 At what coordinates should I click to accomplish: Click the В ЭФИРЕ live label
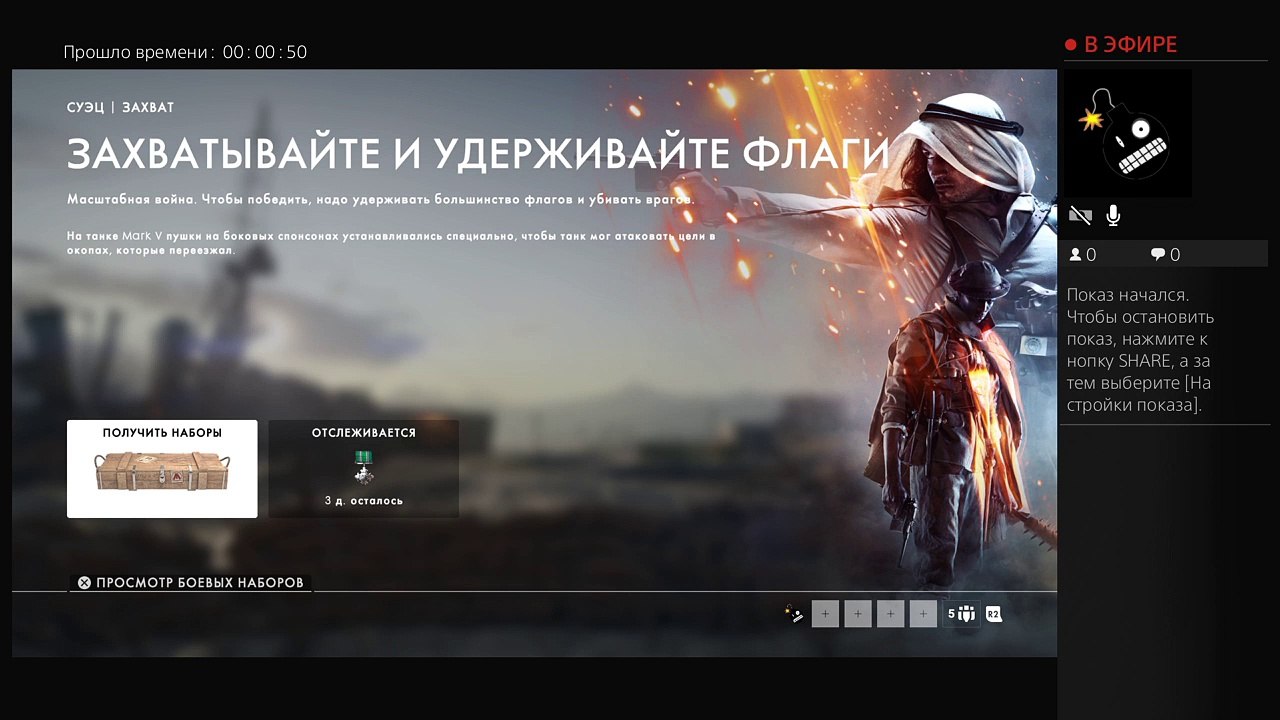click(x=1131, y=45)
